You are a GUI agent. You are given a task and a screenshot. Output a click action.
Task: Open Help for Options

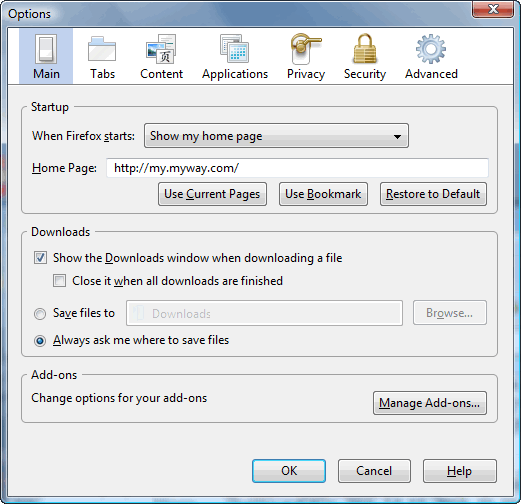[460, 471]
